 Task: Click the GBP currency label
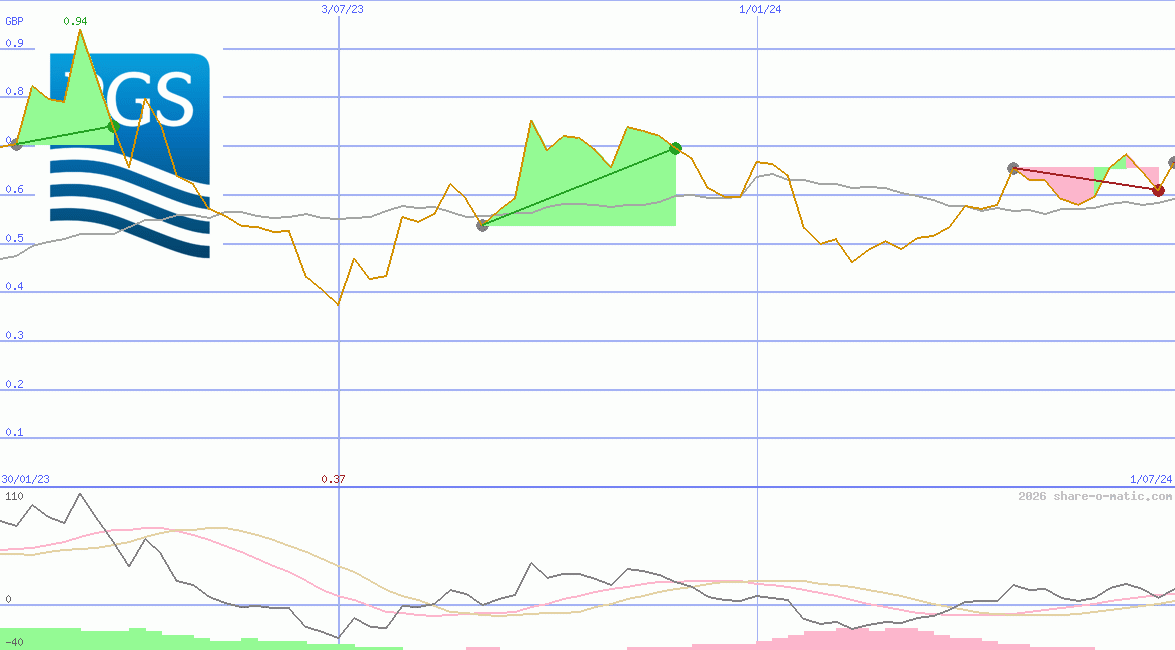(14, 21)
